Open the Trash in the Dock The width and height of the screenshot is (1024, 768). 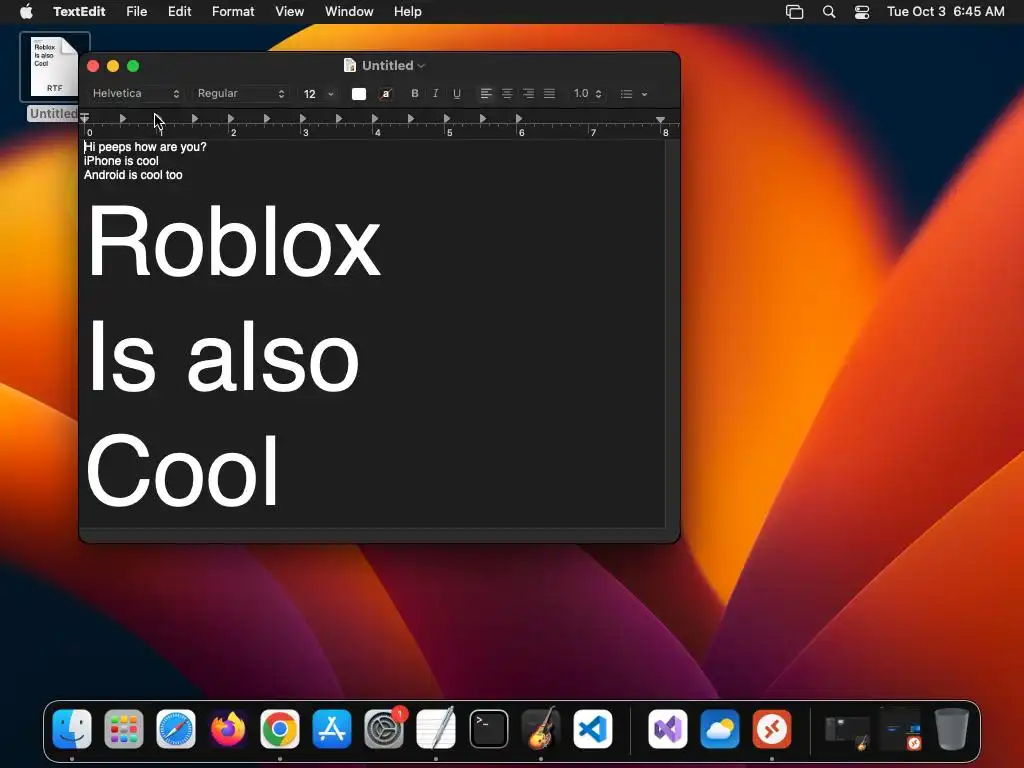click(952, 729)
